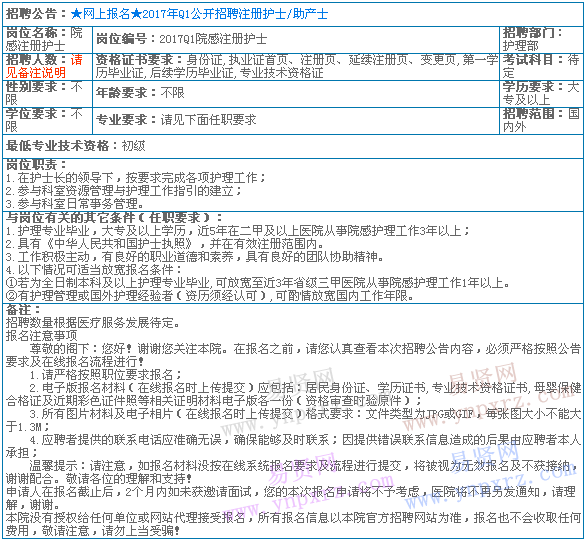This screenshot has height=543, width=587.
Task: Click the 年龄要求 不限 cell
Action: [296, 94]
